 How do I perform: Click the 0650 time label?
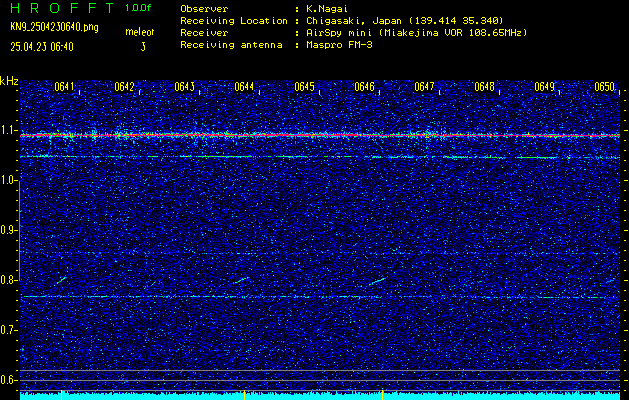click(605, 87)
